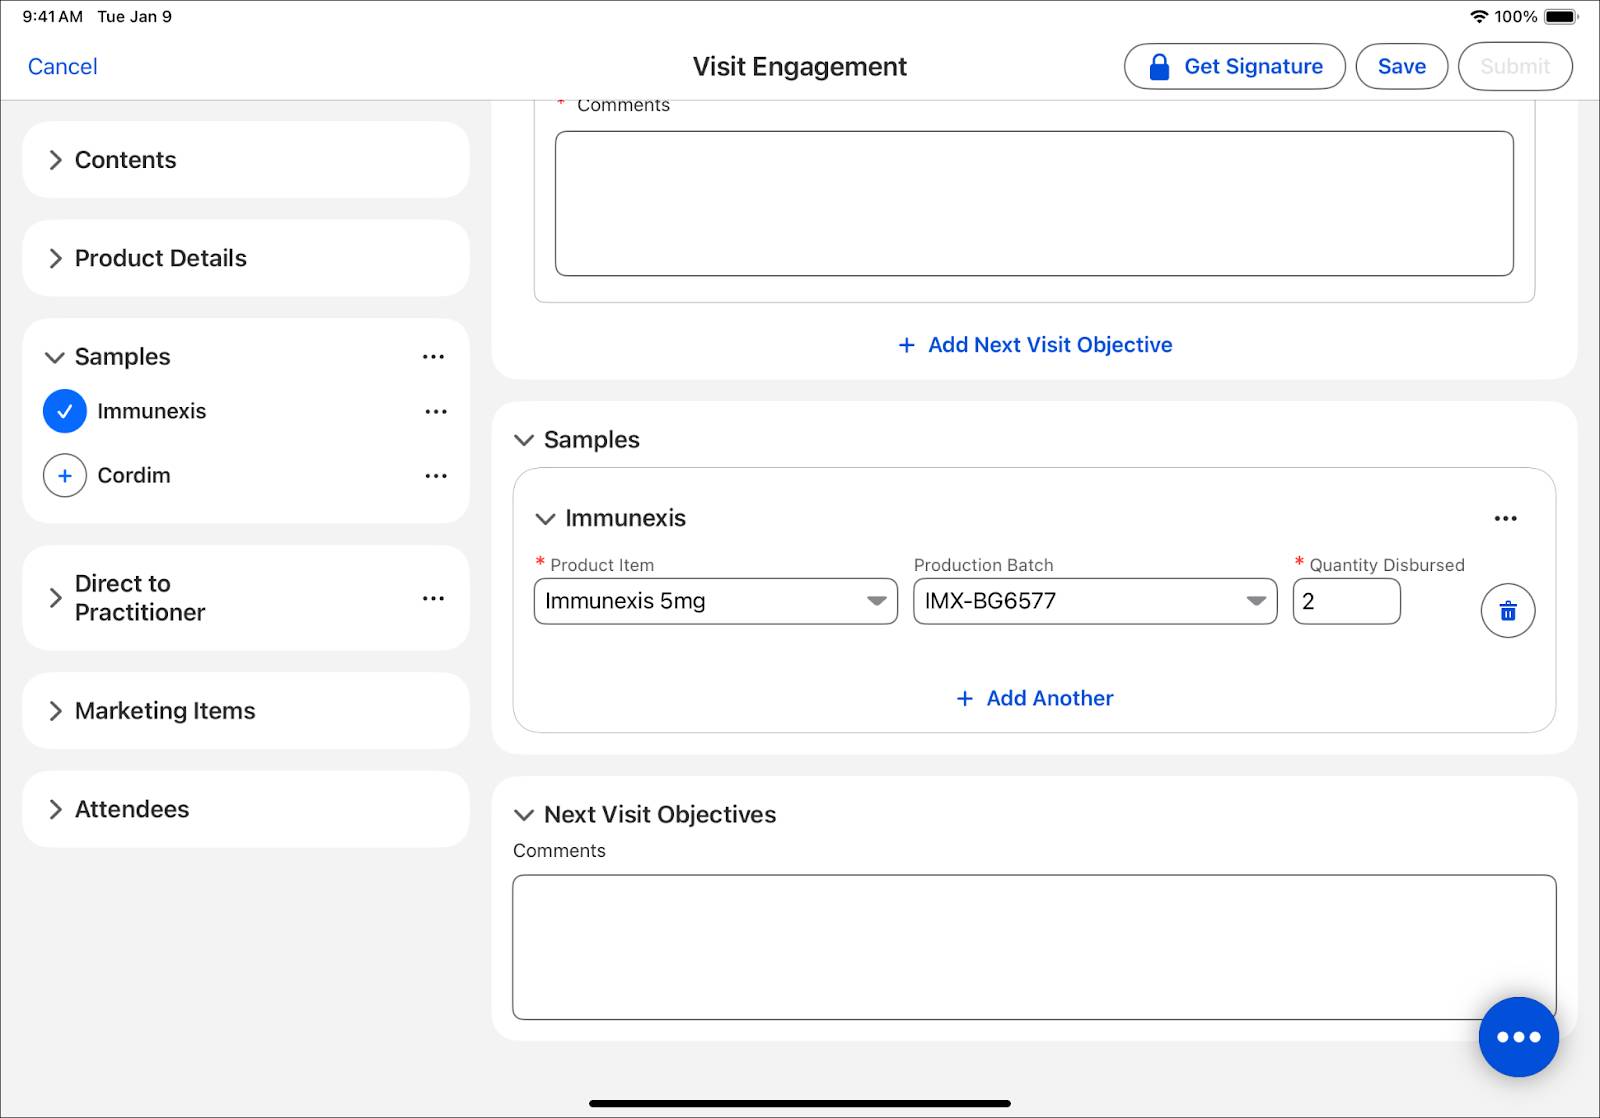Screen dimensions: 1600x1118
Task: Open the ellipsis menu beside Cordim
Action: tap(436, 476)
